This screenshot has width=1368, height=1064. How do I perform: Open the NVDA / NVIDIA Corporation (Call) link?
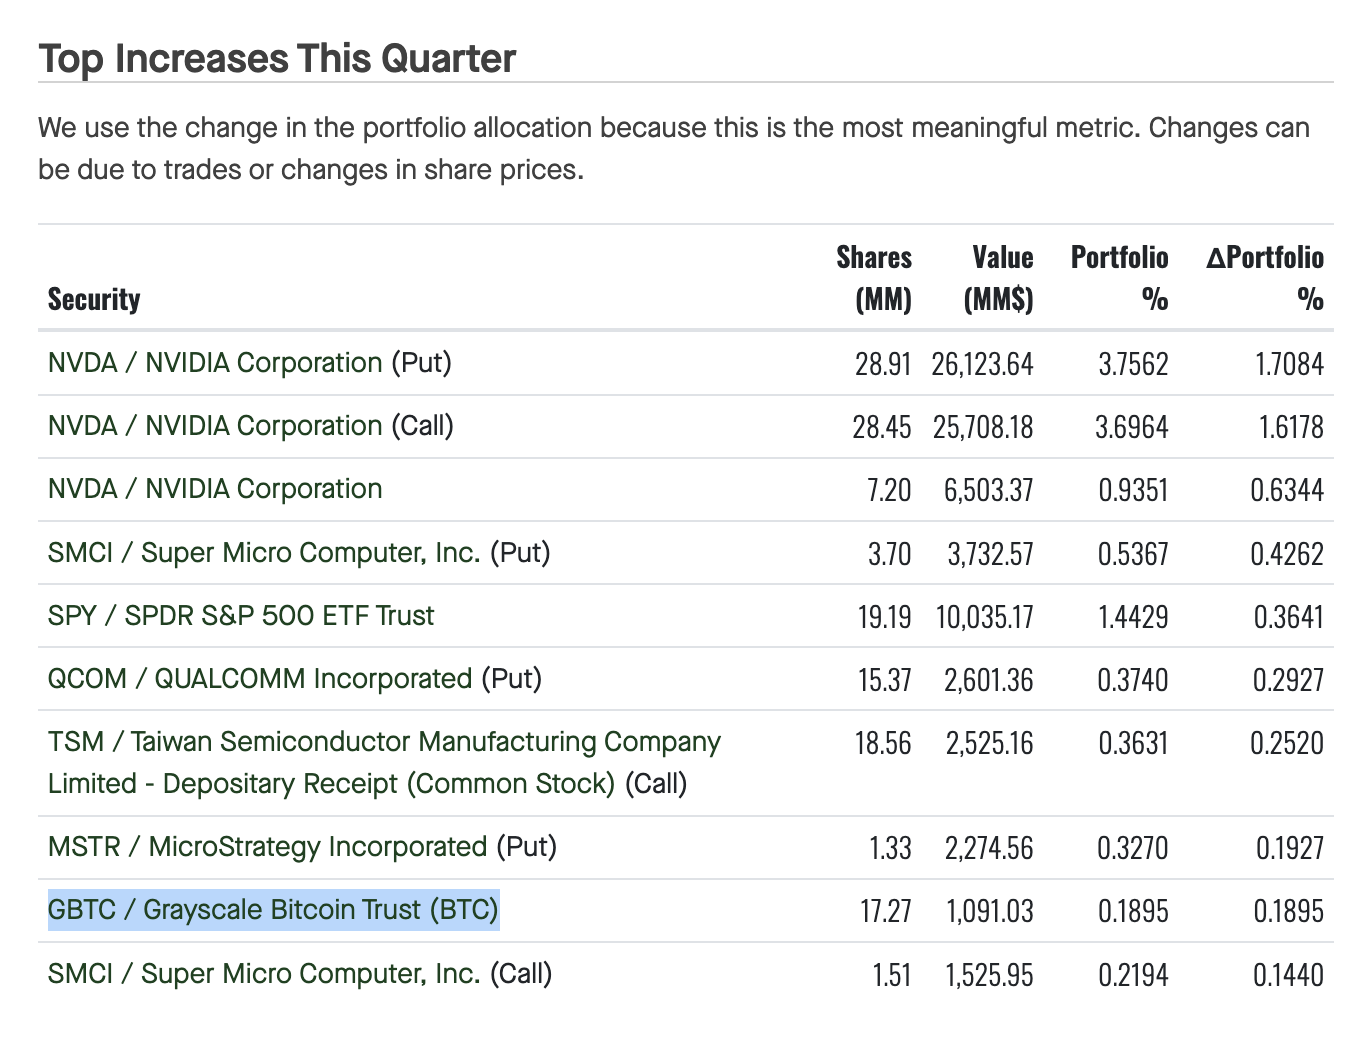[214, 426]
